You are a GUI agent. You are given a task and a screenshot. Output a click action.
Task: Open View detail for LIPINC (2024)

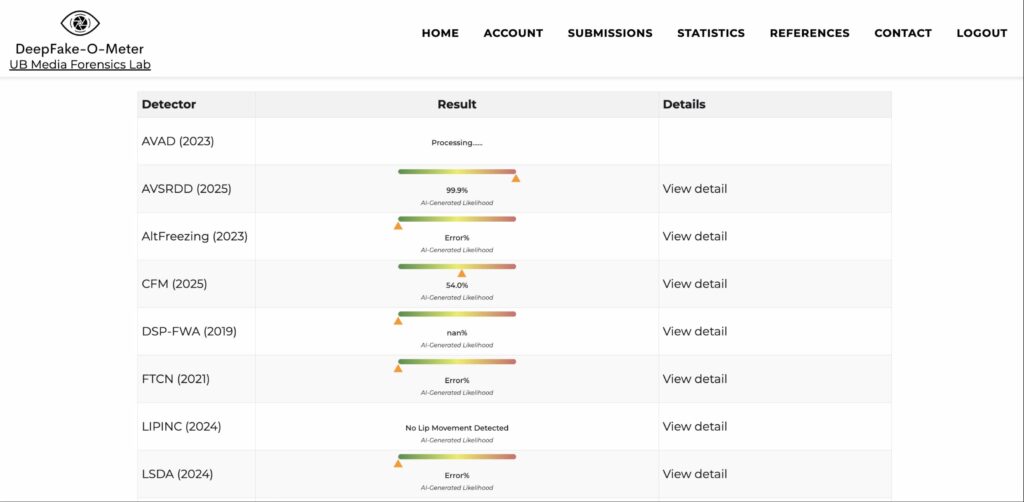(x=695, y=426)
